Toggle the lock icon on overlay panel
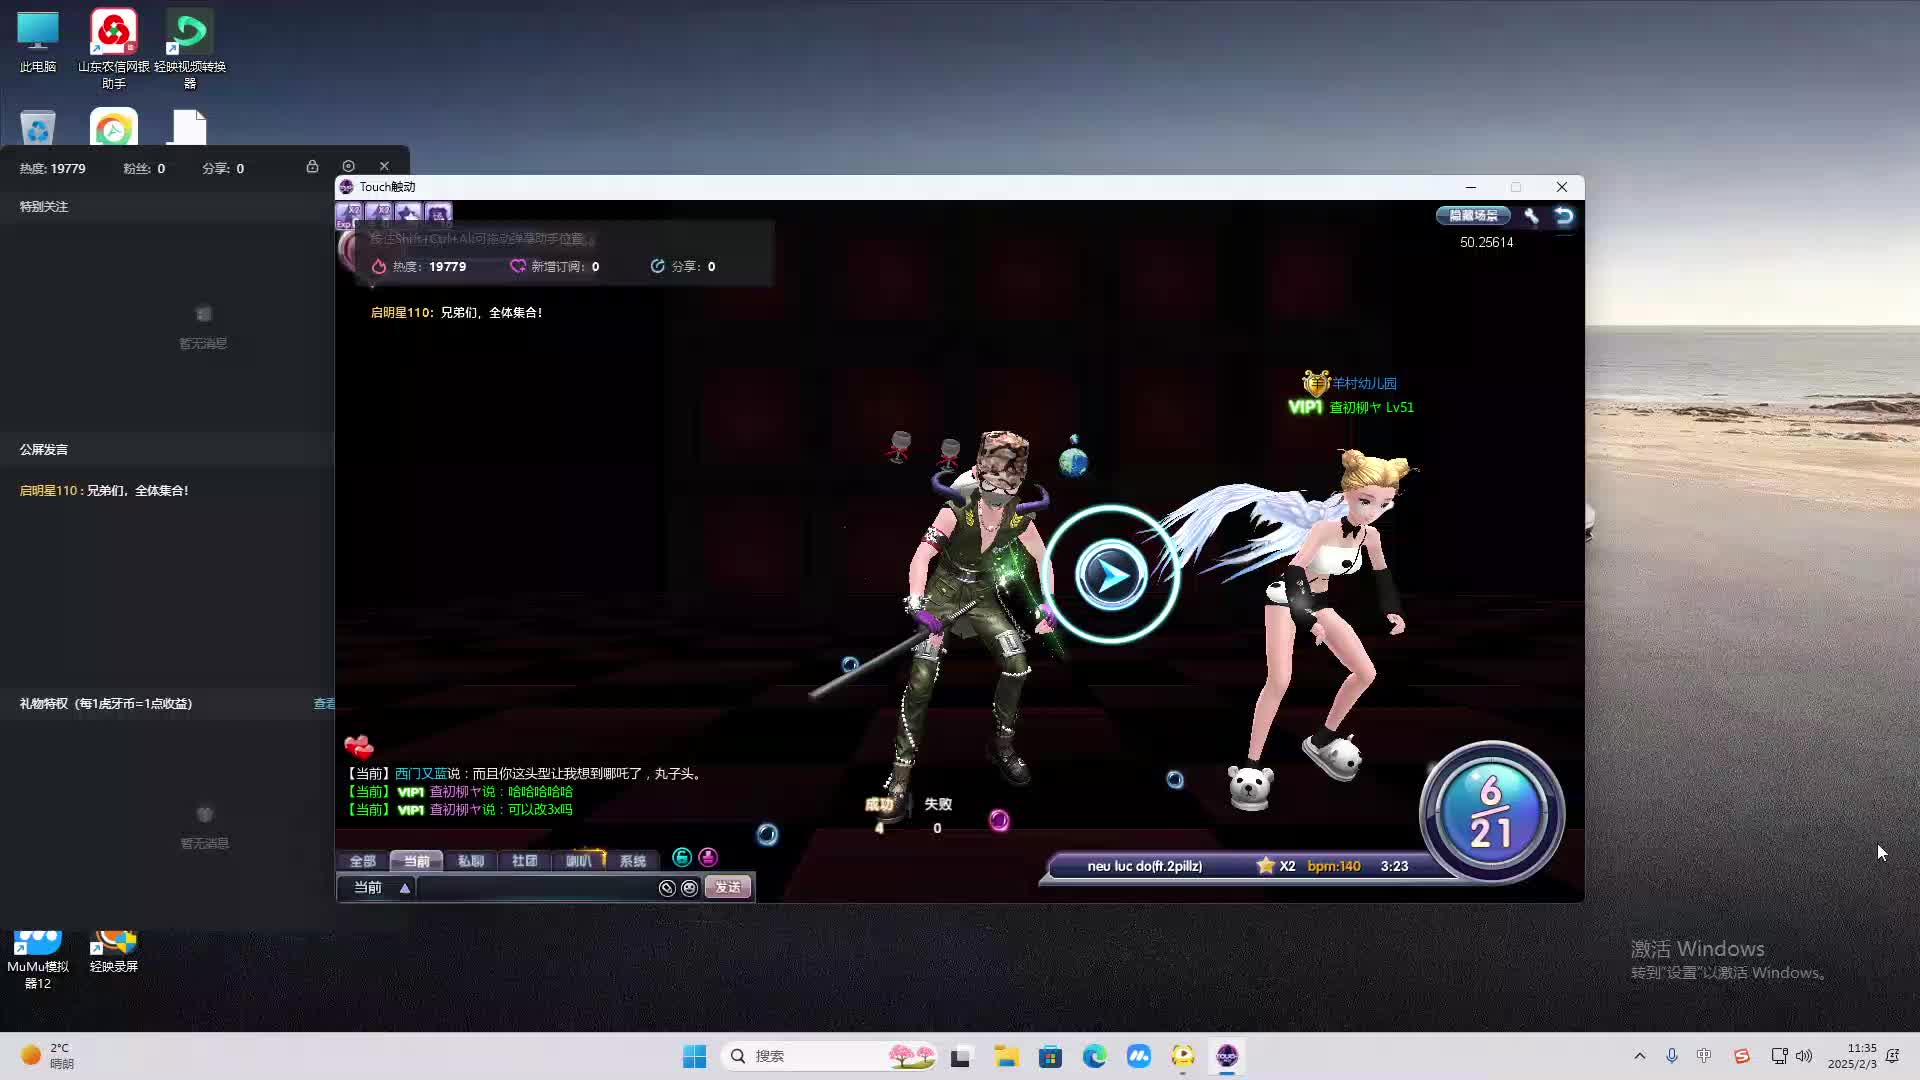Viewport: 1920px width, 1080px height. tap(312, 166)
